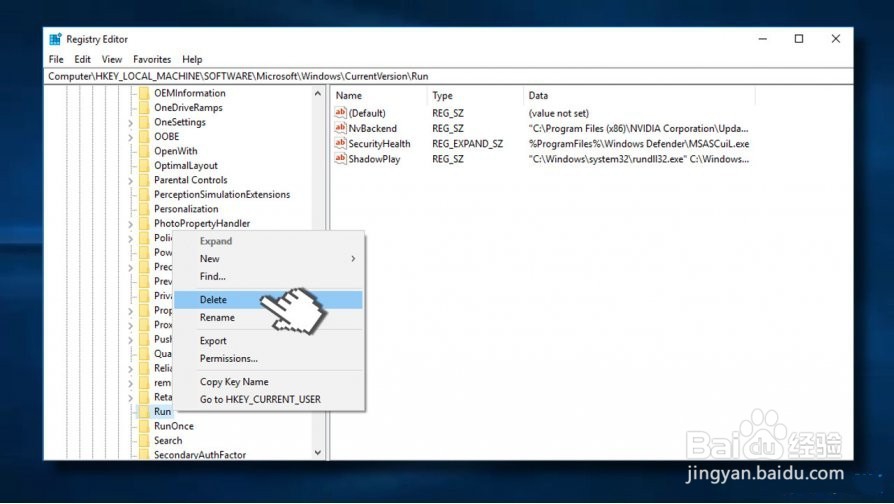Screen dimensions: 894x504
Task: Select the SecurityHealth value name
Action: pos(380,144)
